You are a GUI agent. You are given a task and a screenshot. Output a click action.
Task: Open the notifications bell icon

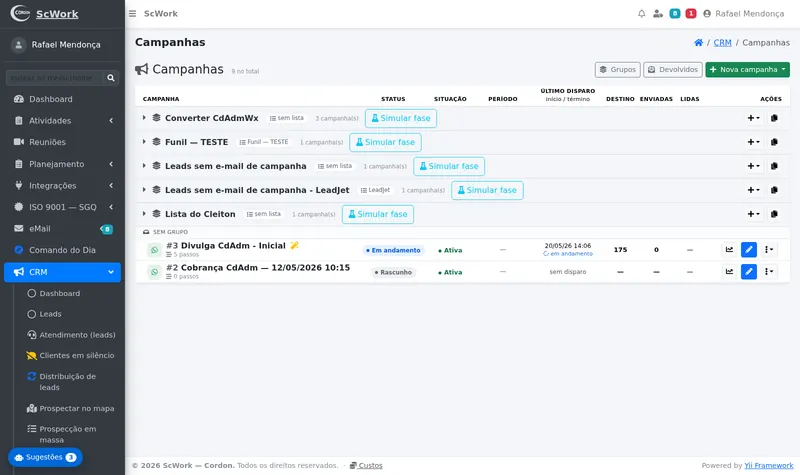pyautogui.click(x=641, y=14)
